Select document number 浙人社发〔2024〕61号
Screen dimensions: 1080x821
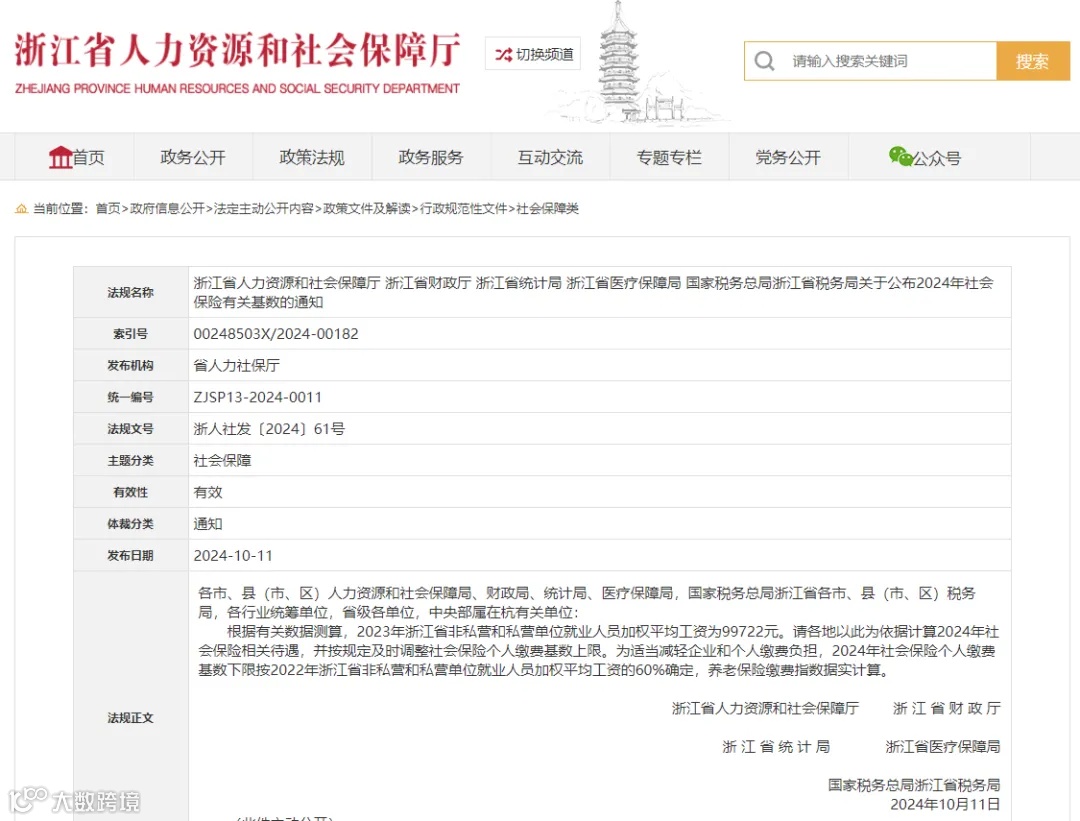[x=269, y=429]
